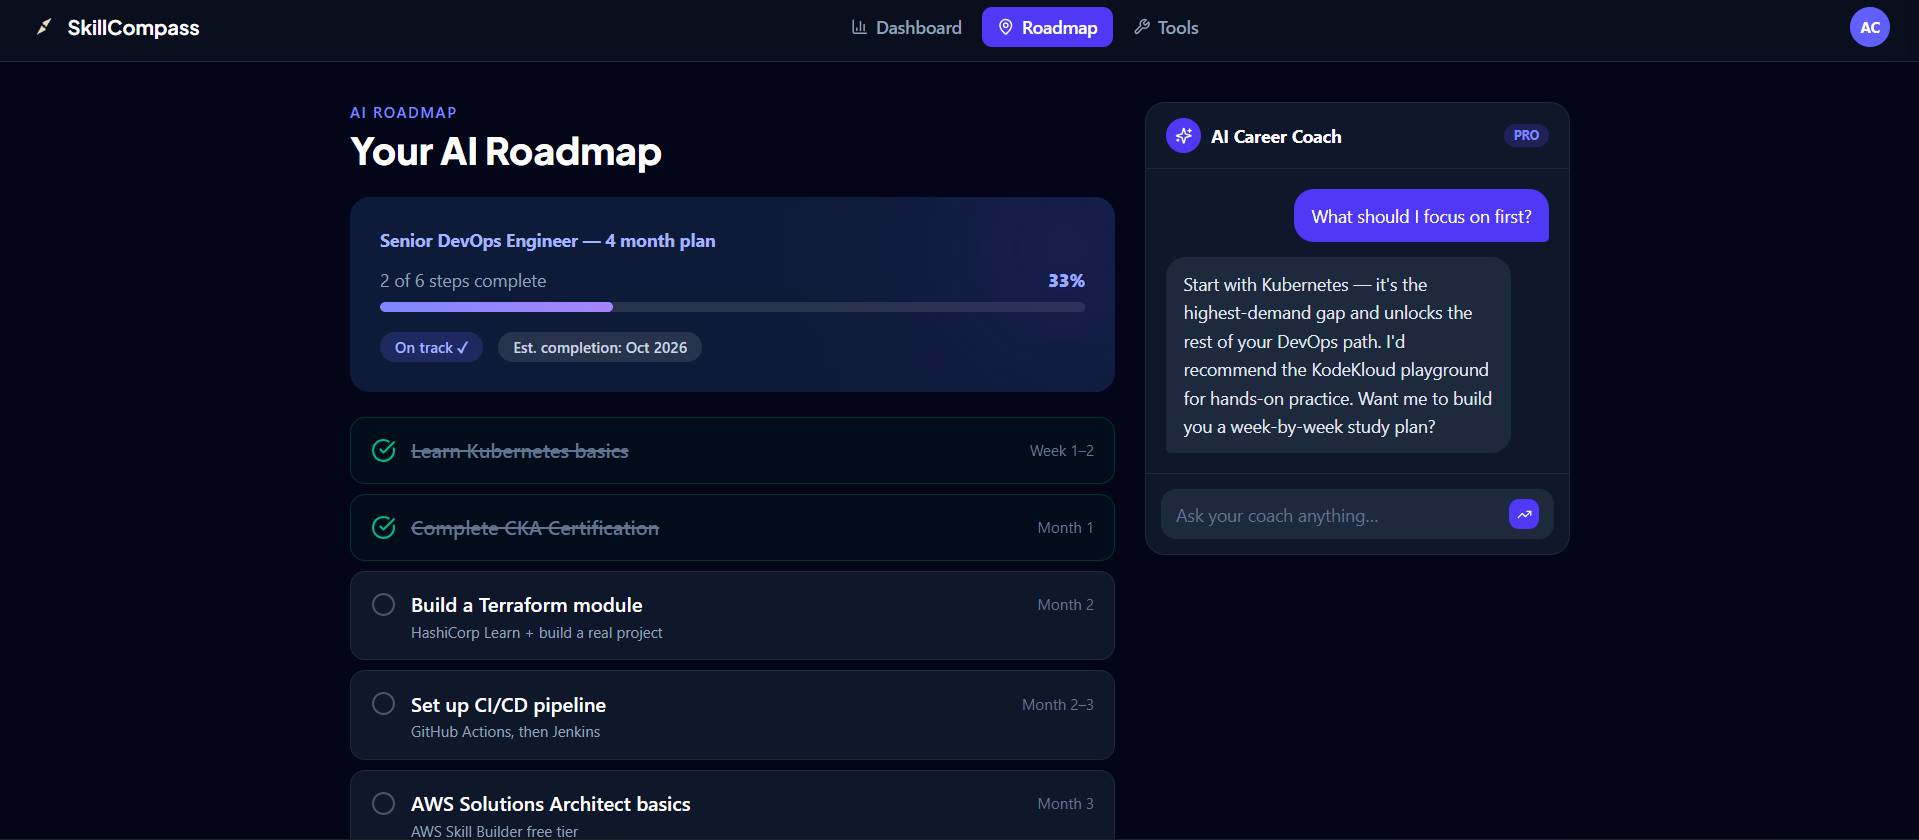The image size is (1919, 840).
Task: Go to the Dashboard tab
Action: [x=906, y=27]
